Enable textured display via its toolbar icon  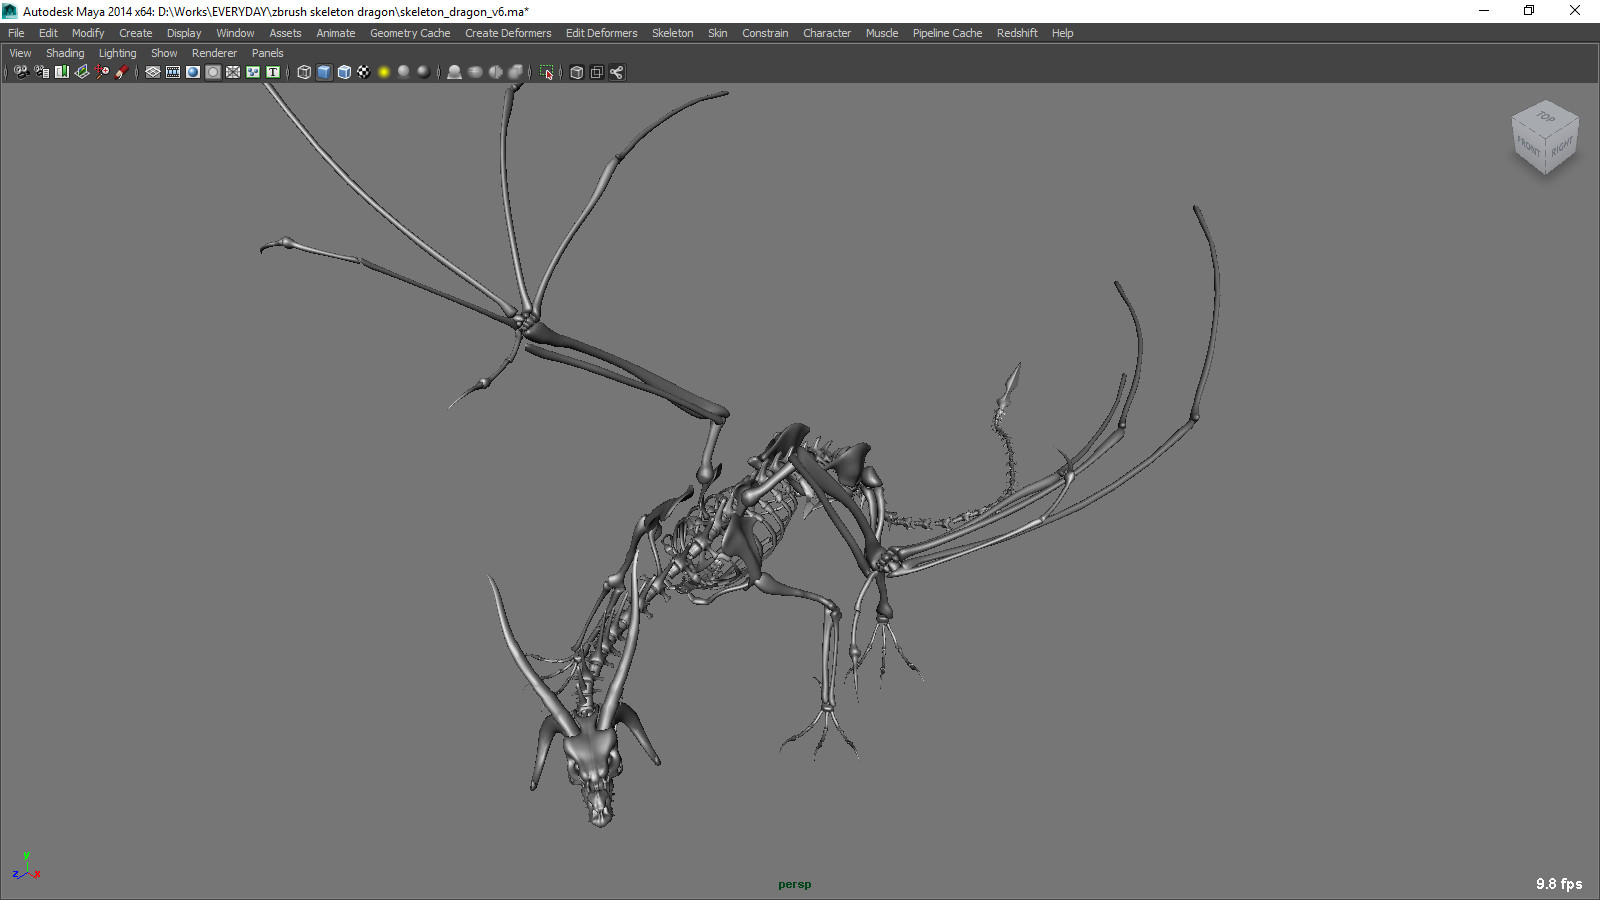[x=343, y=71]
